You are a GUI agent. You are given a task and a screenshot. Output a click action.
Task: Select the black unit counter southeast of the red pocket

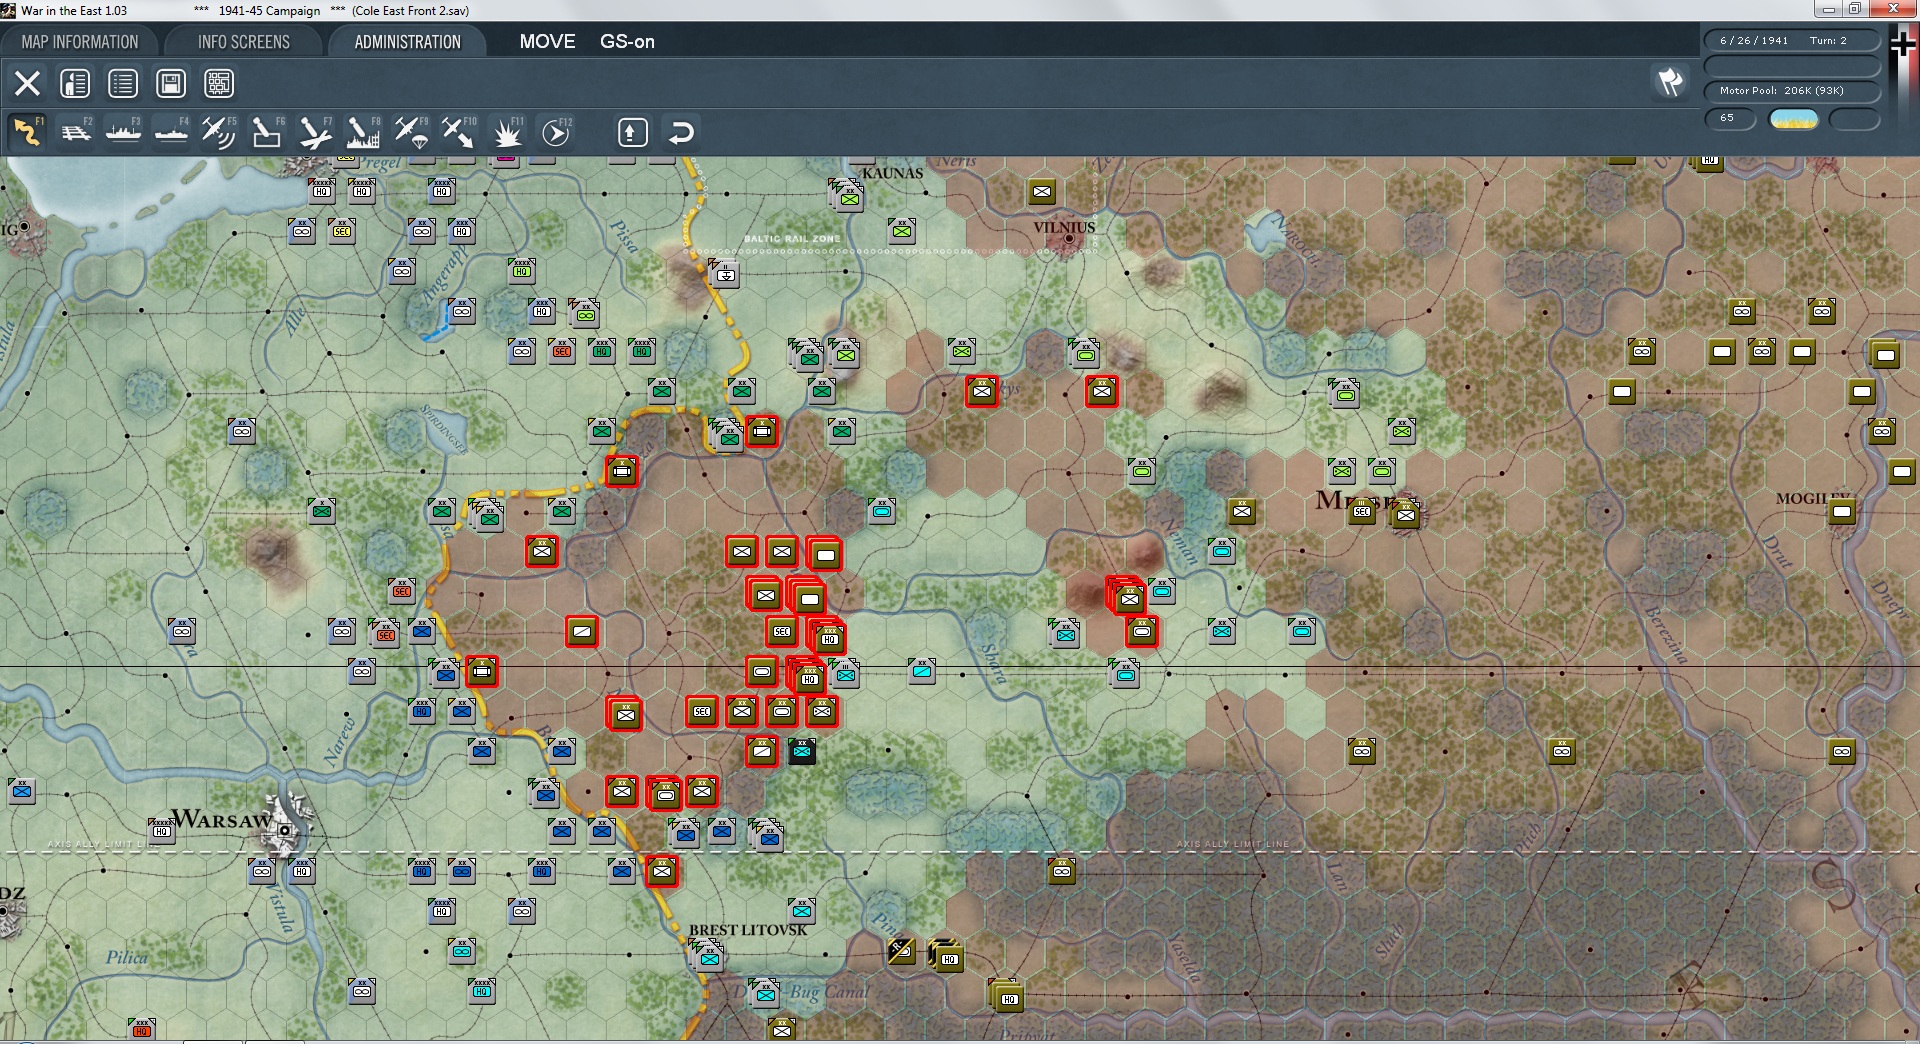click(802, 751)
